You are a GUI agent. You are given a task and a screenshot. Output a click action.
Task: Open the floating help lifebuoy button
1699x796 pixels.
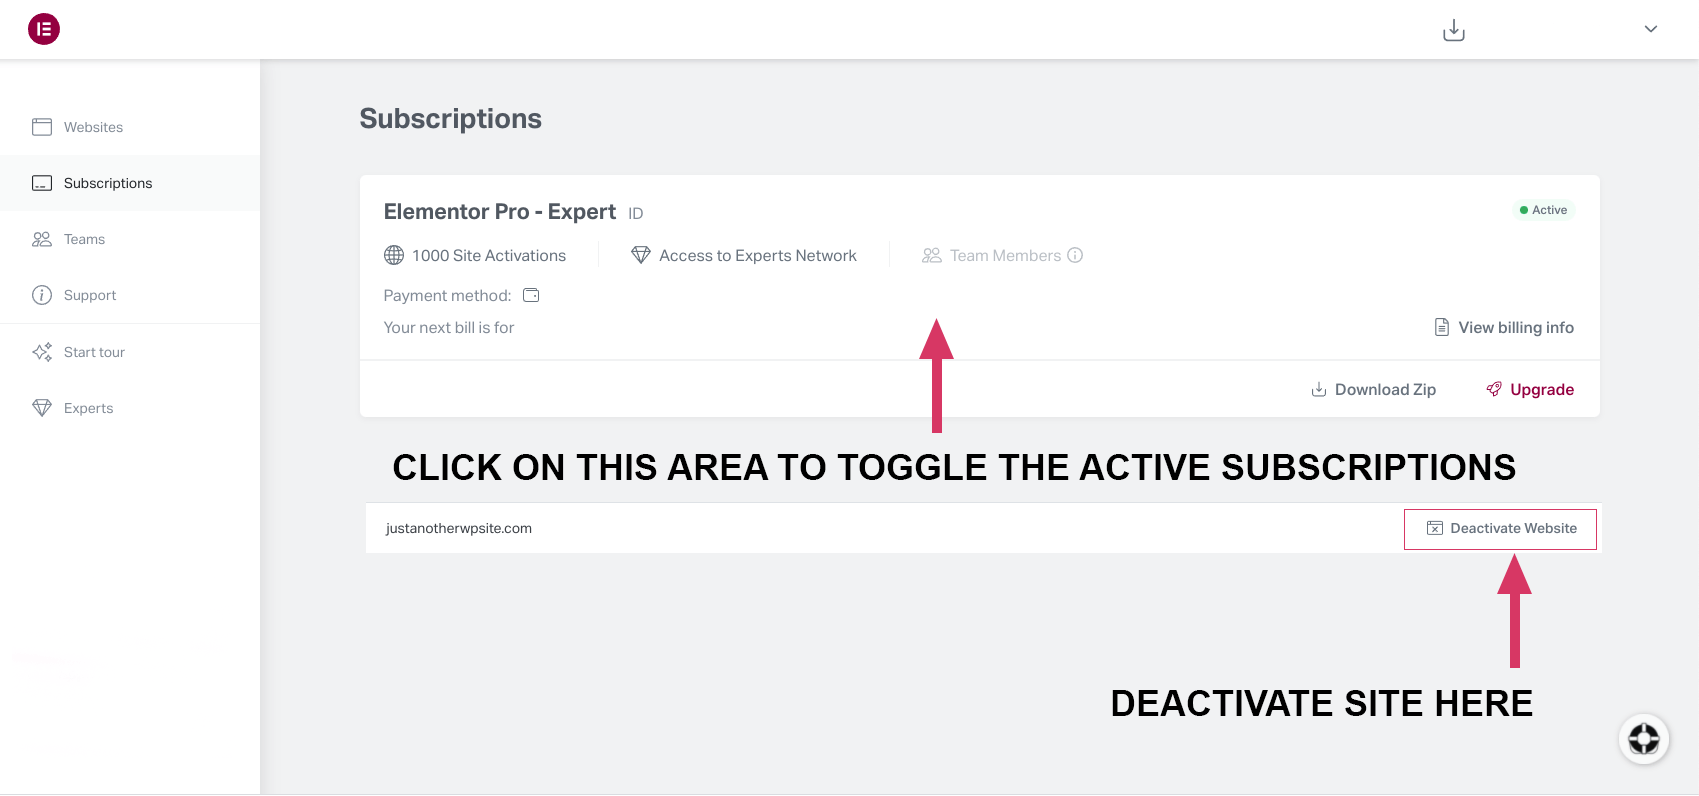click(1644, 739)
